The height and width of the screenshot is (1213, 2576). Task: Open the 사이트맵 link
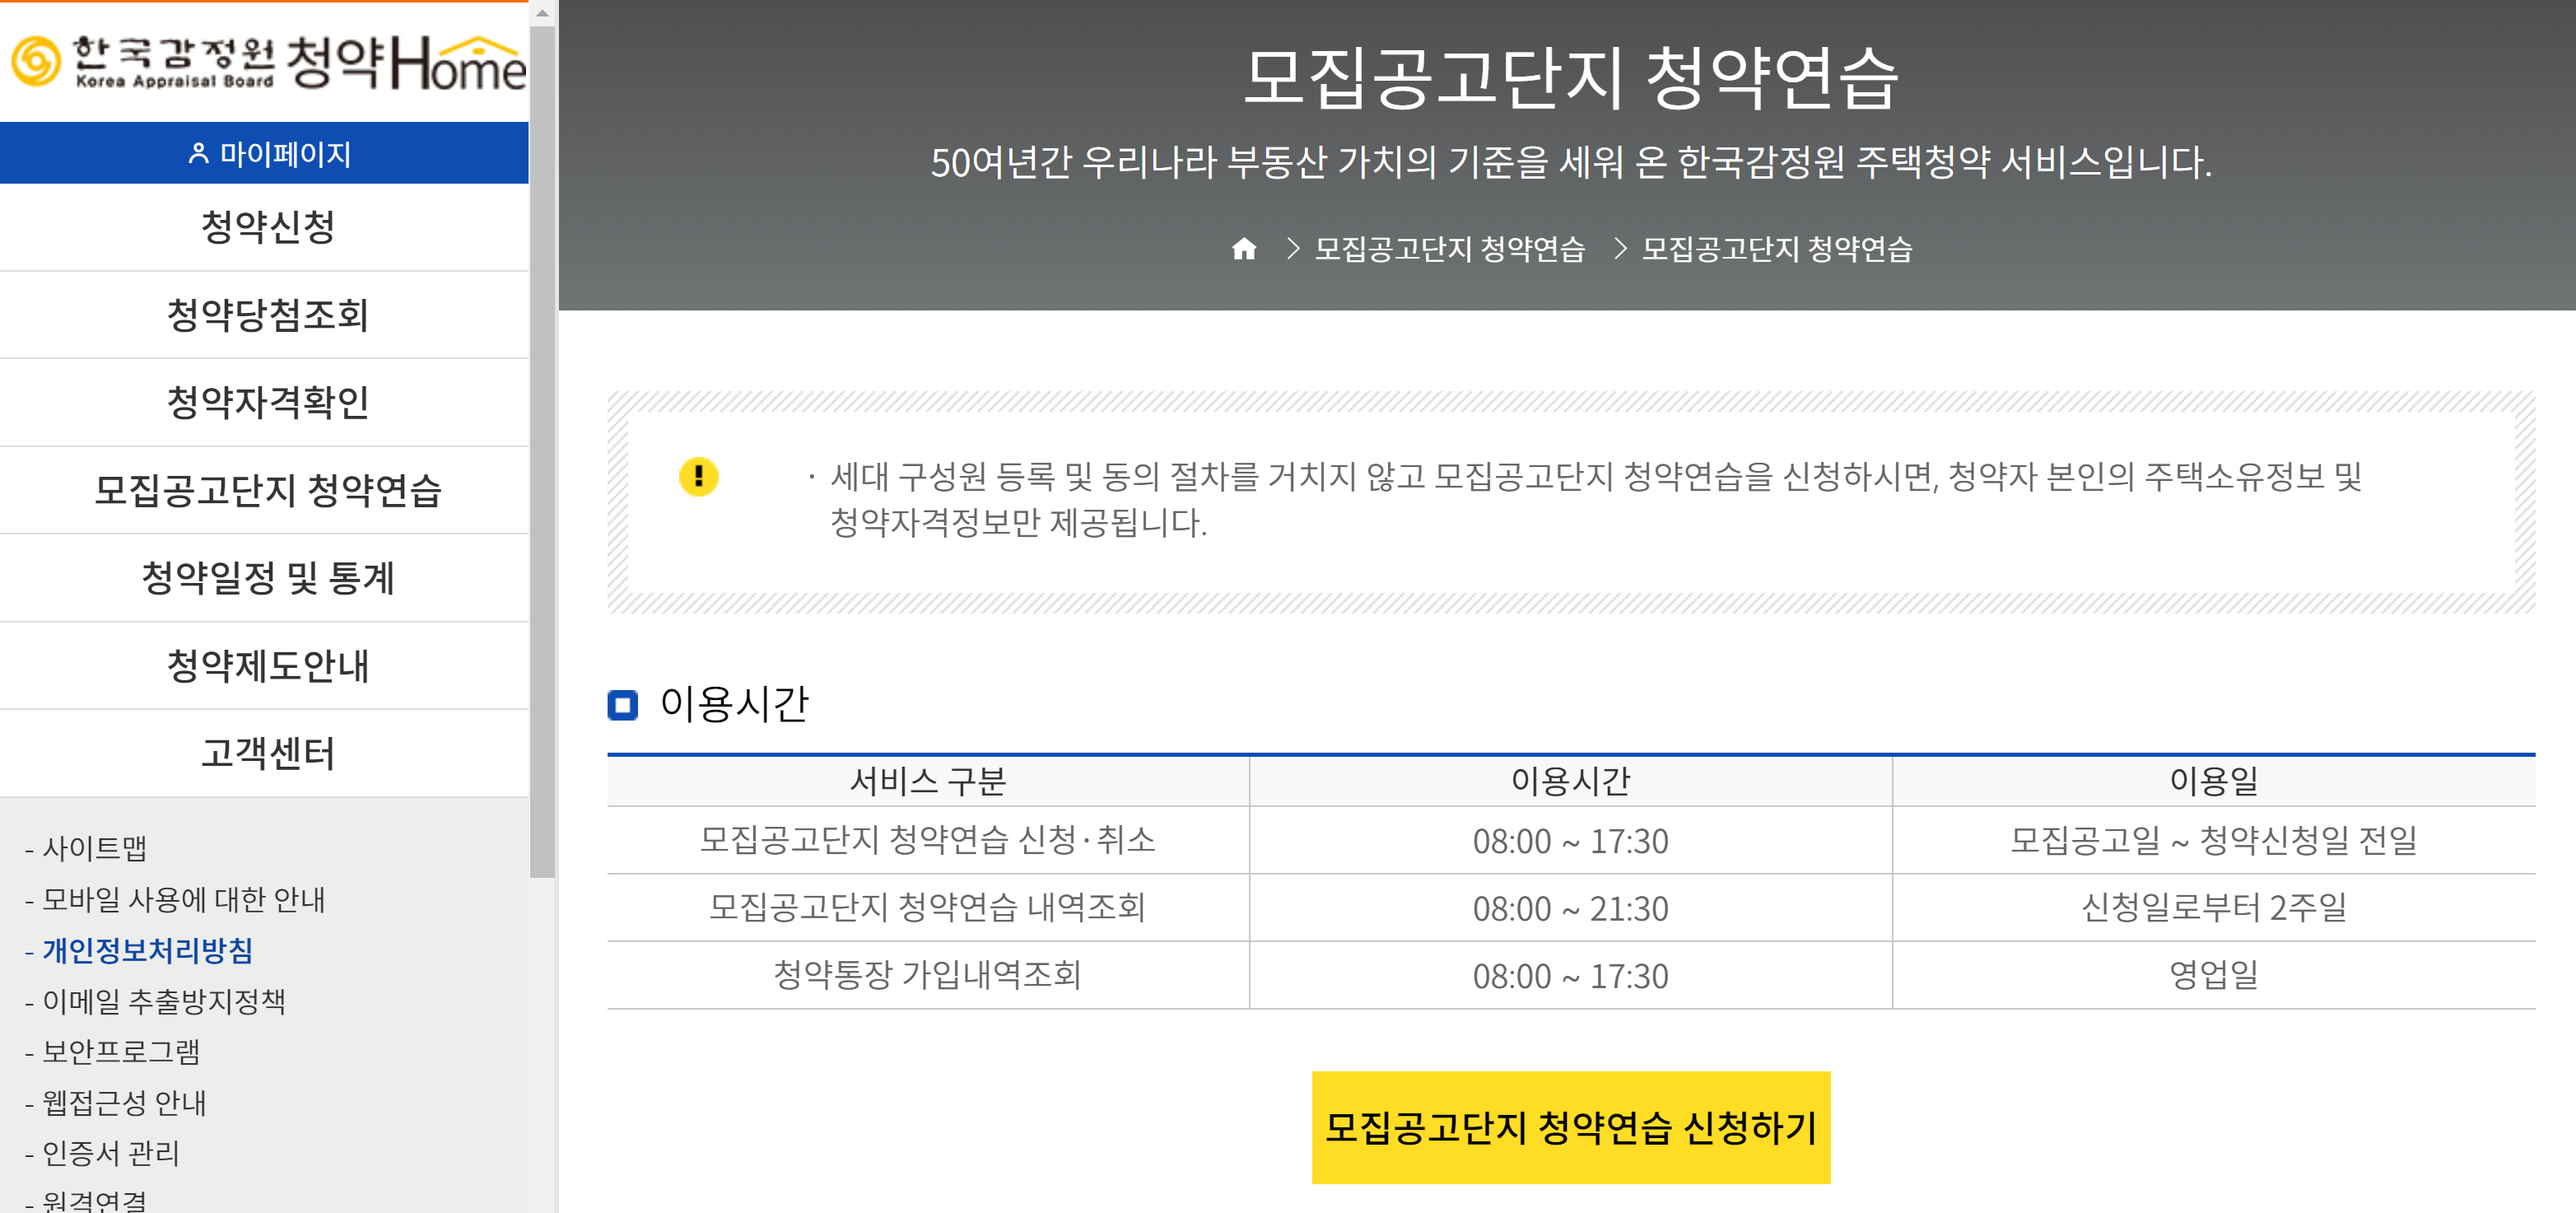coord(94,848)
